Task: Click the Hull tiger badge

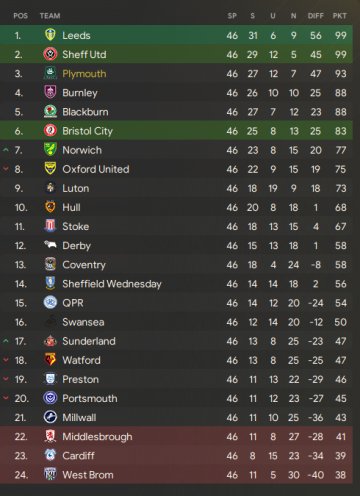Action: click(50, 207)
